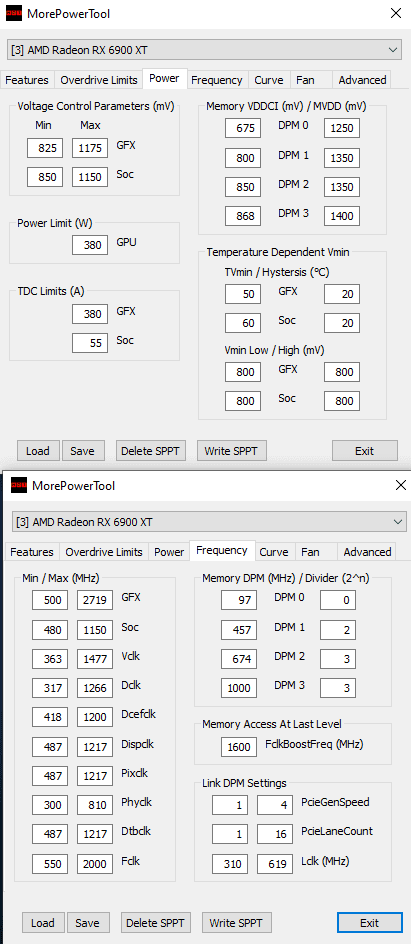Open Advanced tab in lower window
The image size is (411, 944).
click(367, 551)
